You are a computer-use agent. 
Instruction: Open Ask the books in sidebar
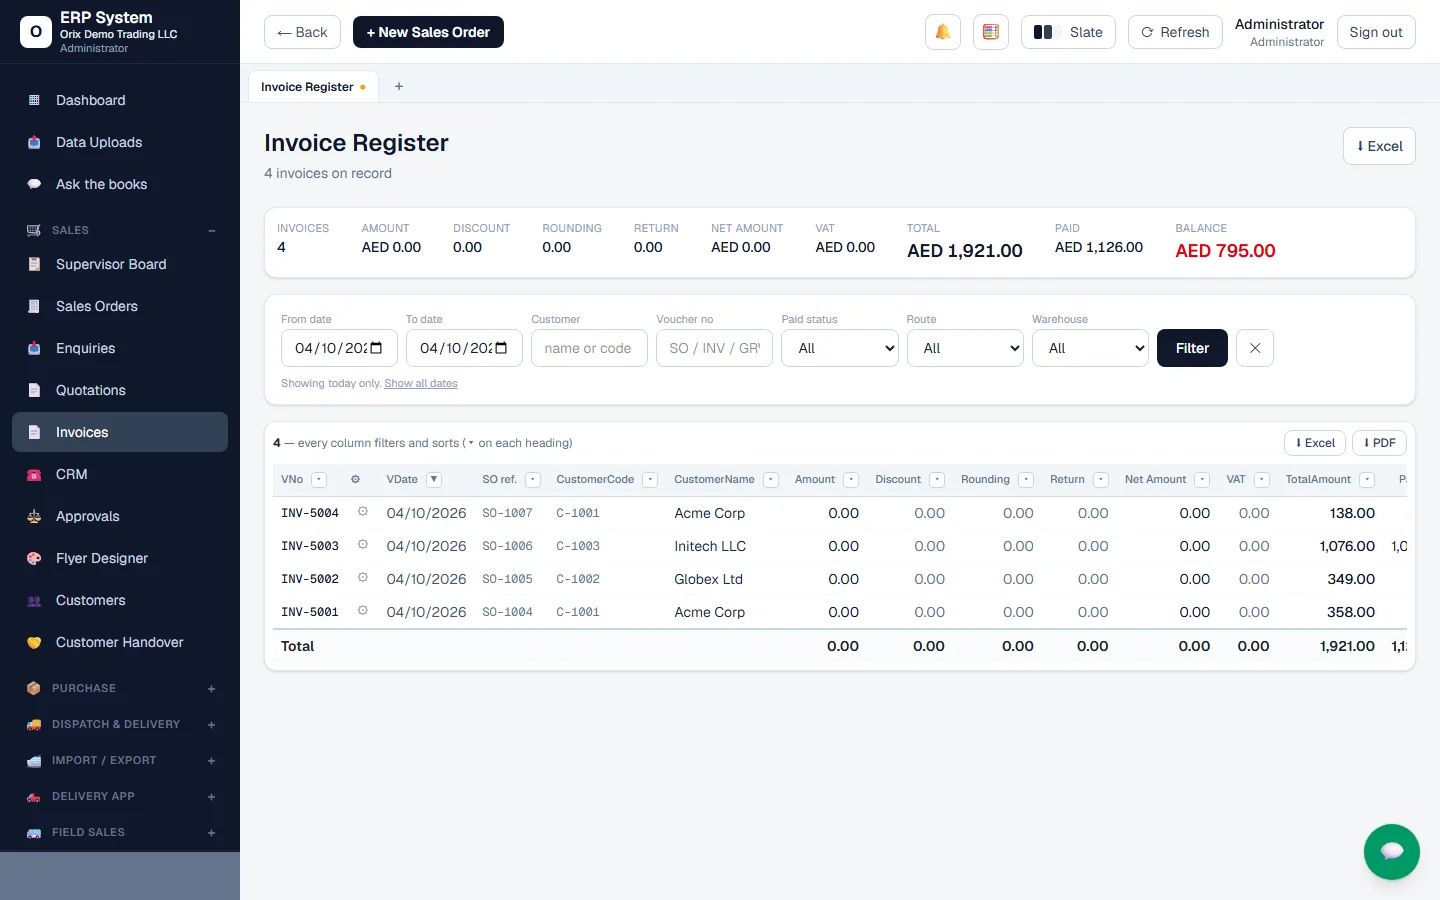pyautogui.click(x=120, y=184)
